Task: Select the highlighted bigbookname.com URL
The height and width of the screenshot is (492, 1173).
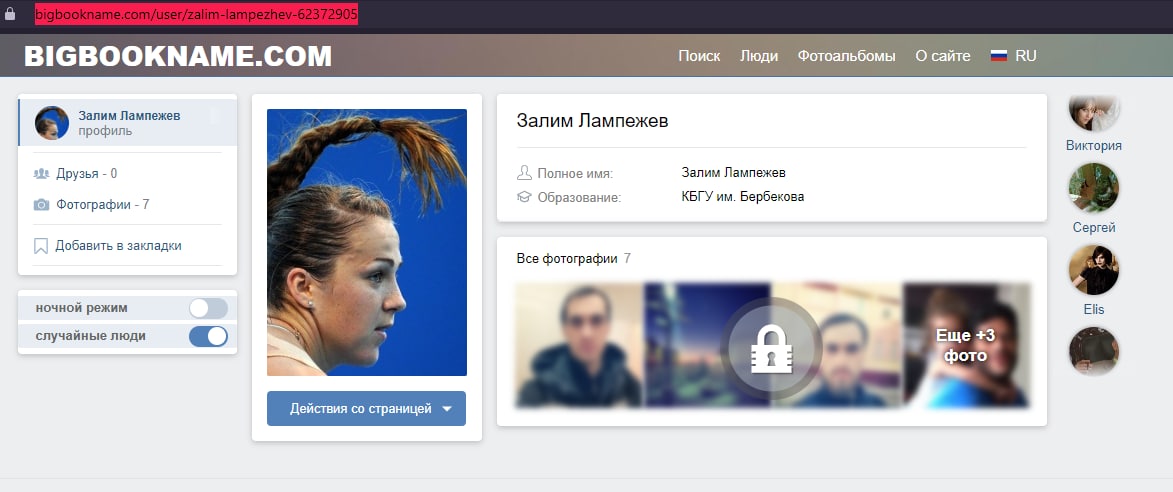Action: (197, 14)
